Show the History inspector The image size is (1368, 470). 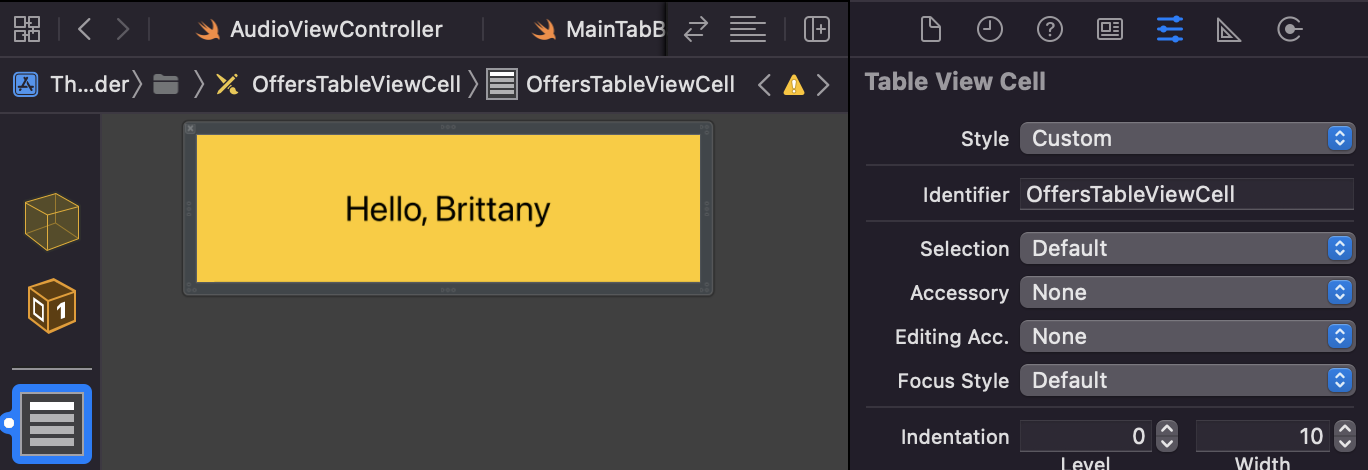pyautogui.click(x=989, y=29)
